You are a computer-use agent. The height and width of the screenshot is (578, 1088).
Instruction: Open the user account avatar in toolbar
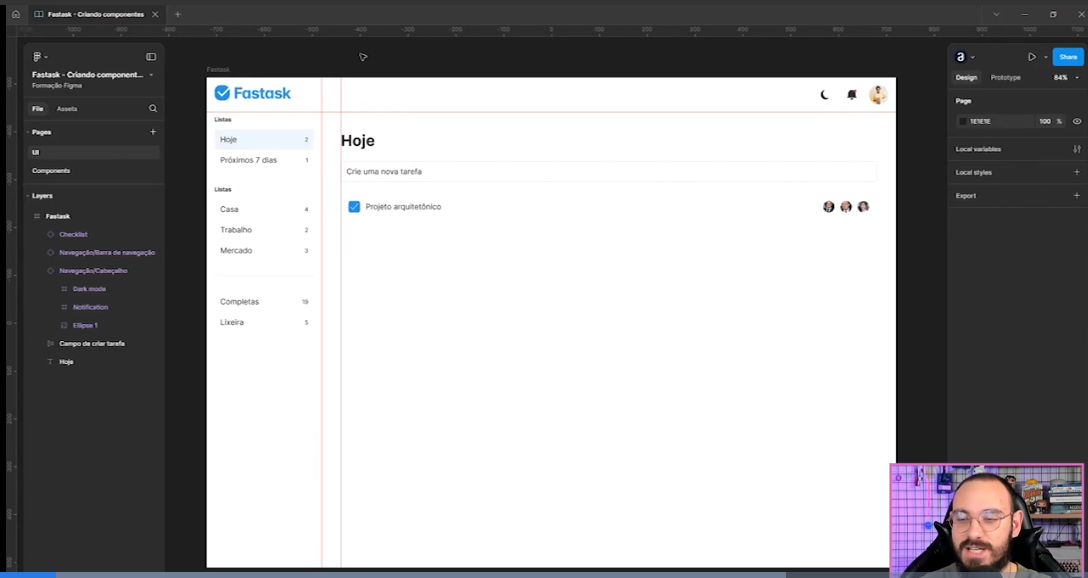pos(960,57)
